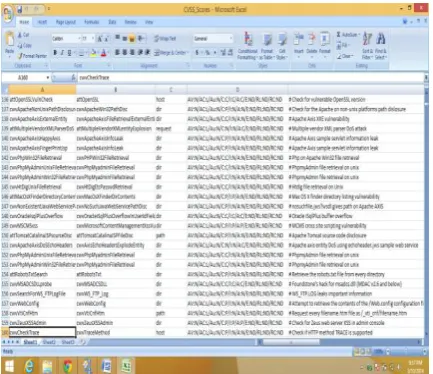Switch to the Data tab
433x374 pixels.
click(112, 22)
